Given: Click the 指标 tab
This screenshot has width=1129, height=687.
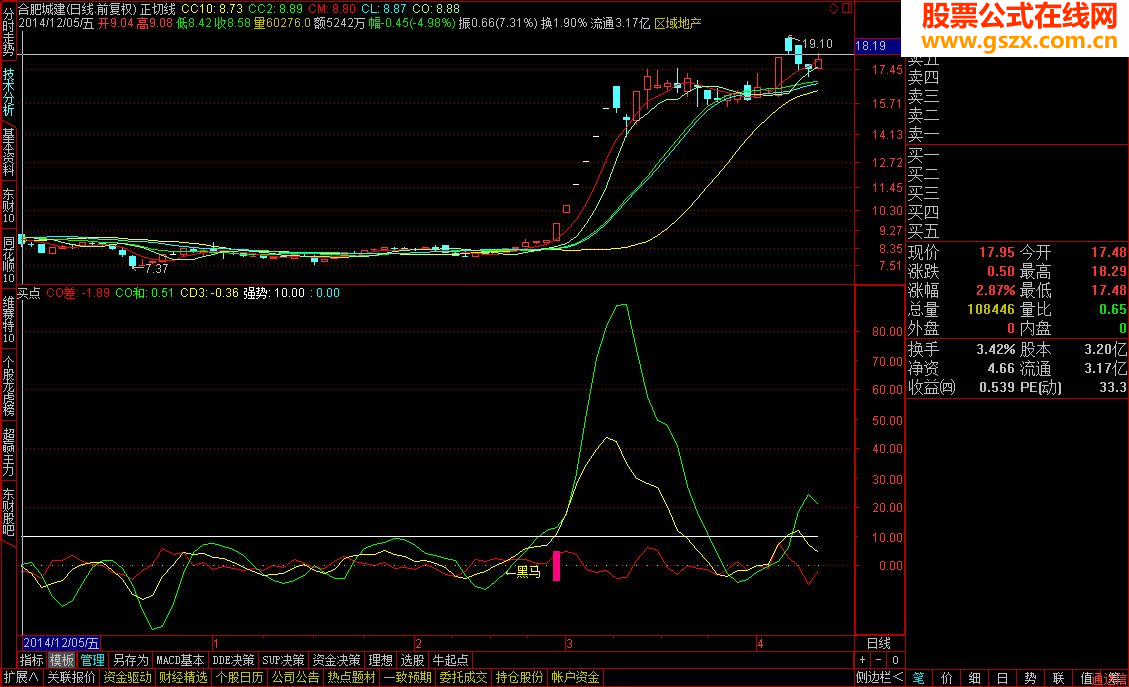Looking at the screenshot, I should 32,660.
